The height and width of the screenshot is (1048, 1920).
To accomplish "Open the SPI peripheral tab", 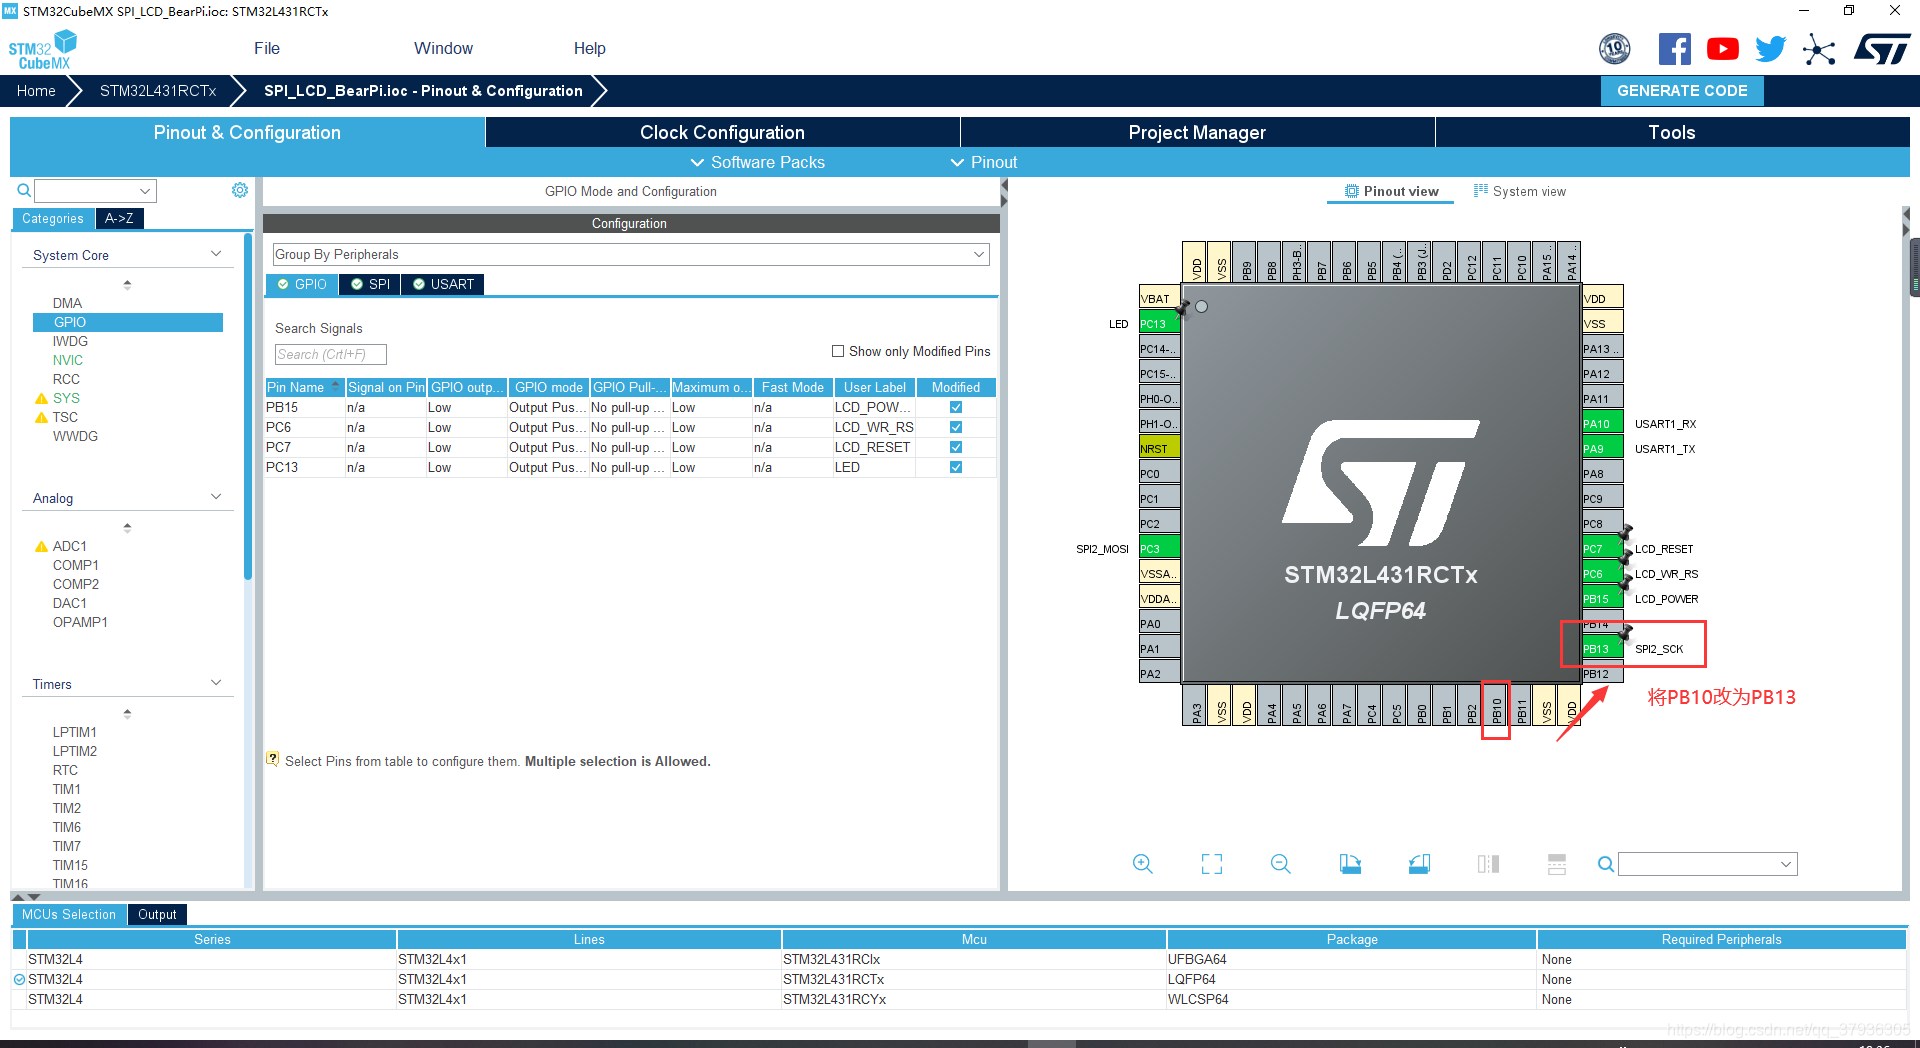I will coord(369,284).
